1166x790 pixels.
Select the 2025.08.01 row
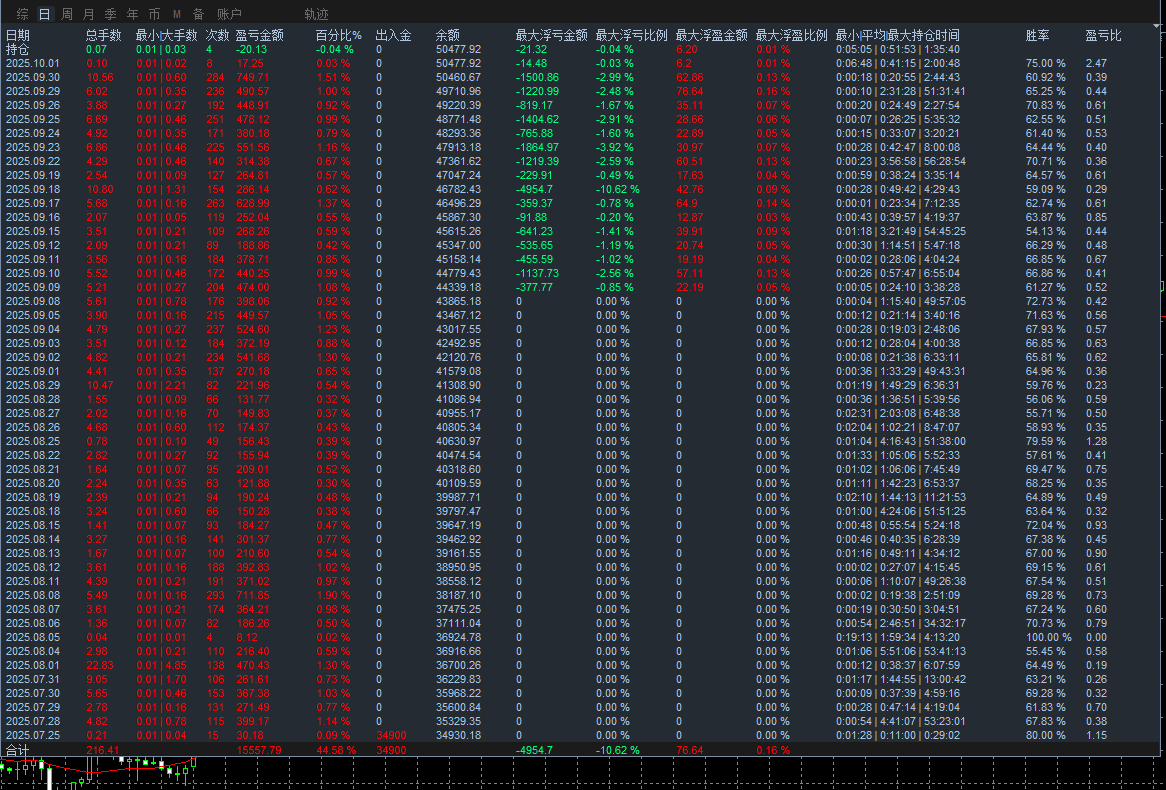pos(579,665)
